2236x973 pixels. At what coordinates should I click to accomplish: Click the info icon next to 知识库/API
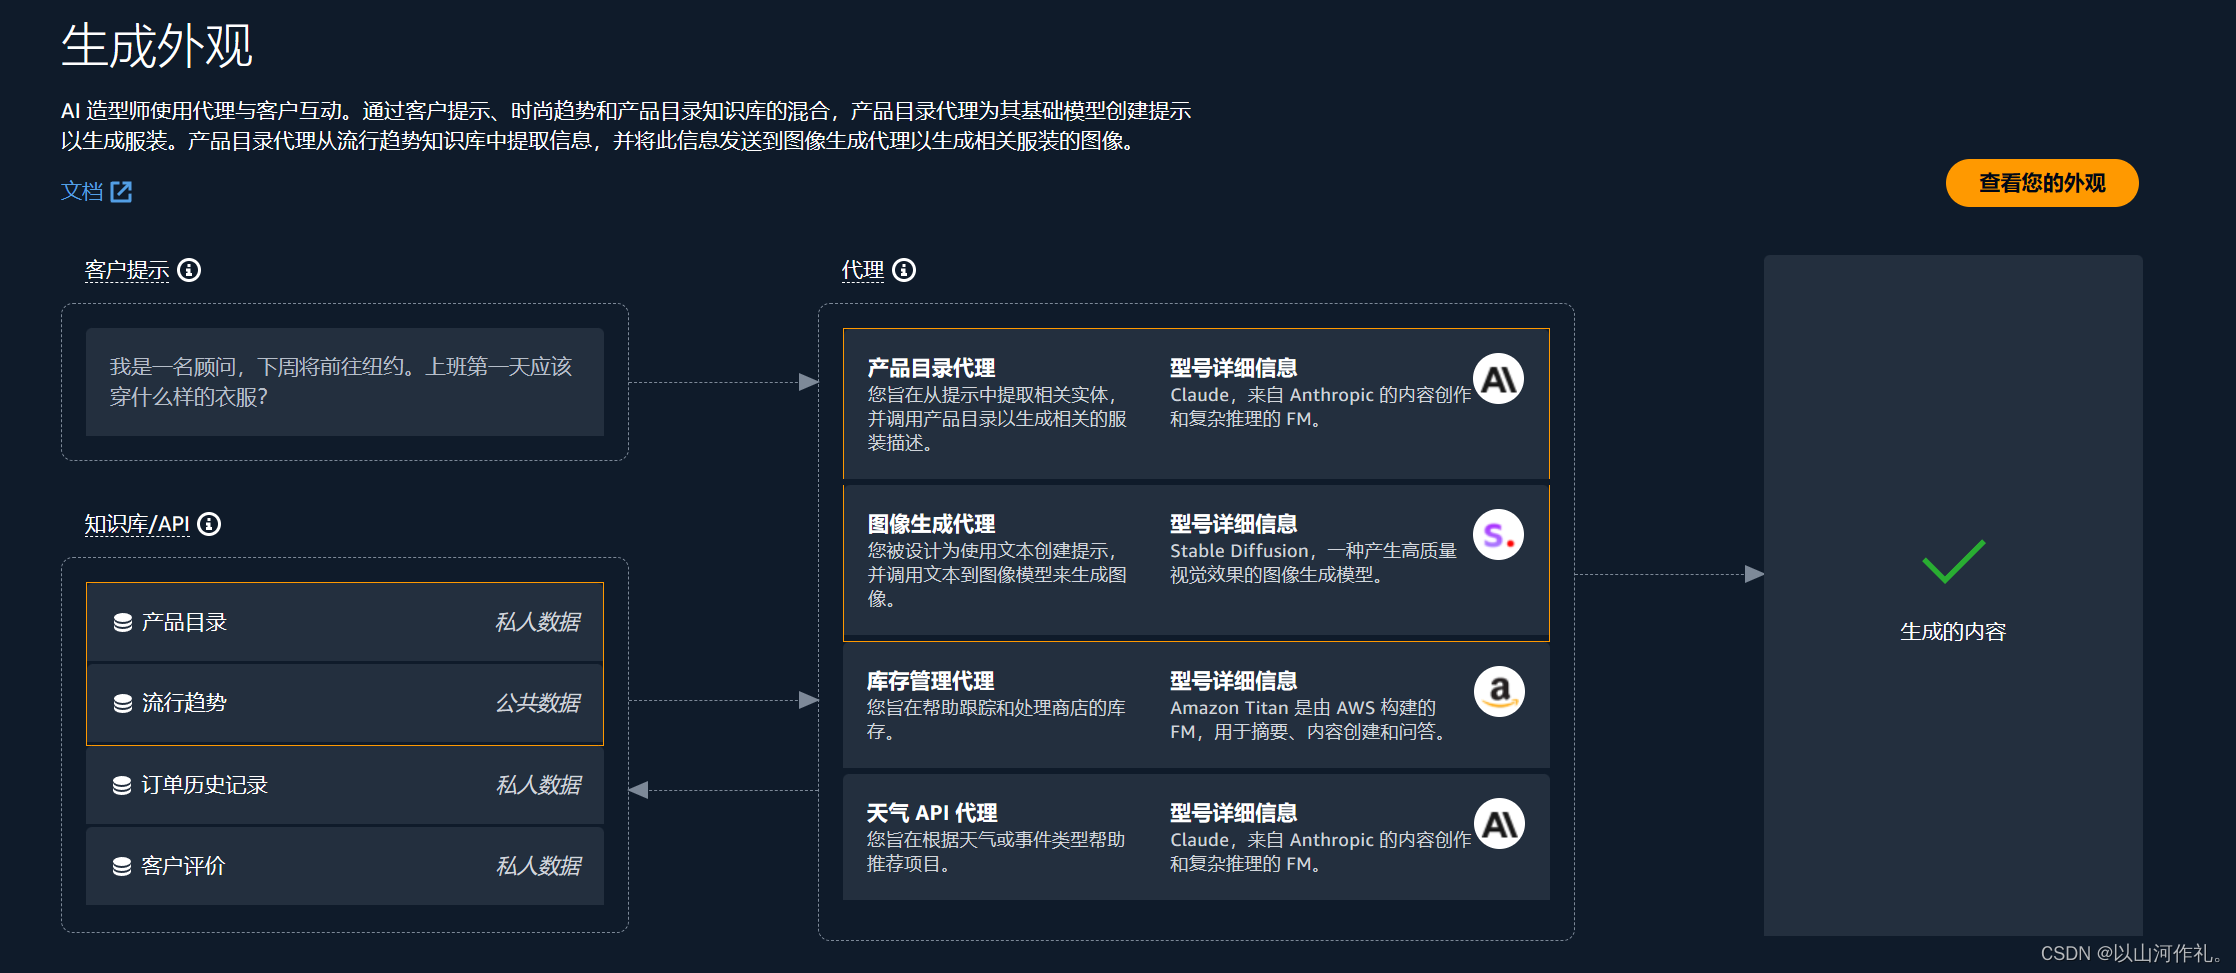pyautogui.click(x=209, y=524)
